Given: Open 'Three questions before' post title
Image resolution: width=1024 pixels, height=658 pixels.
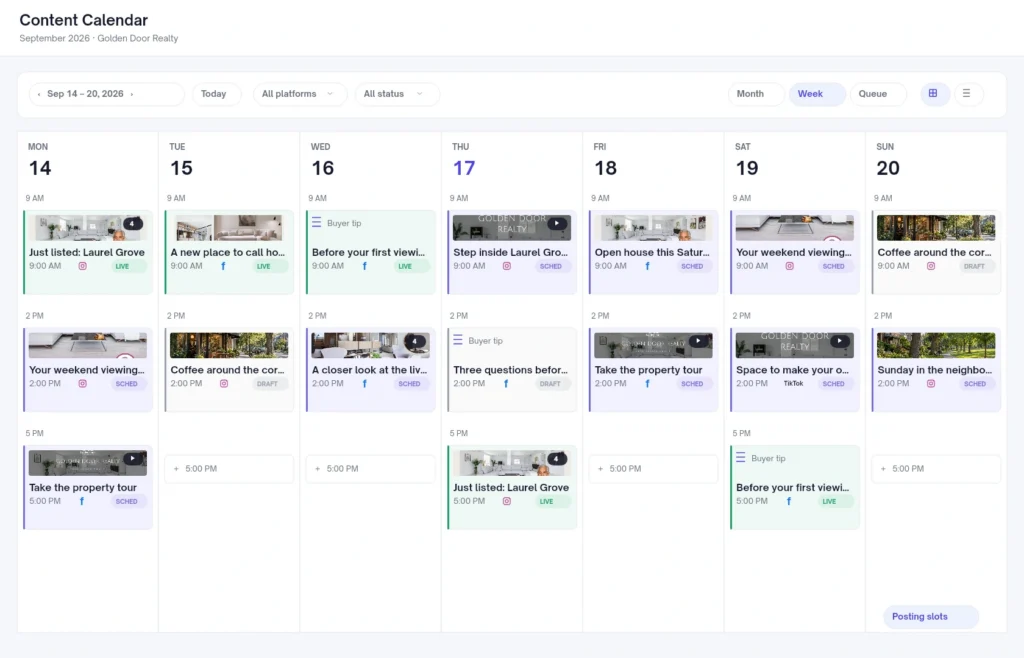Looking at the screenshot, I should [x=511, y=369].
